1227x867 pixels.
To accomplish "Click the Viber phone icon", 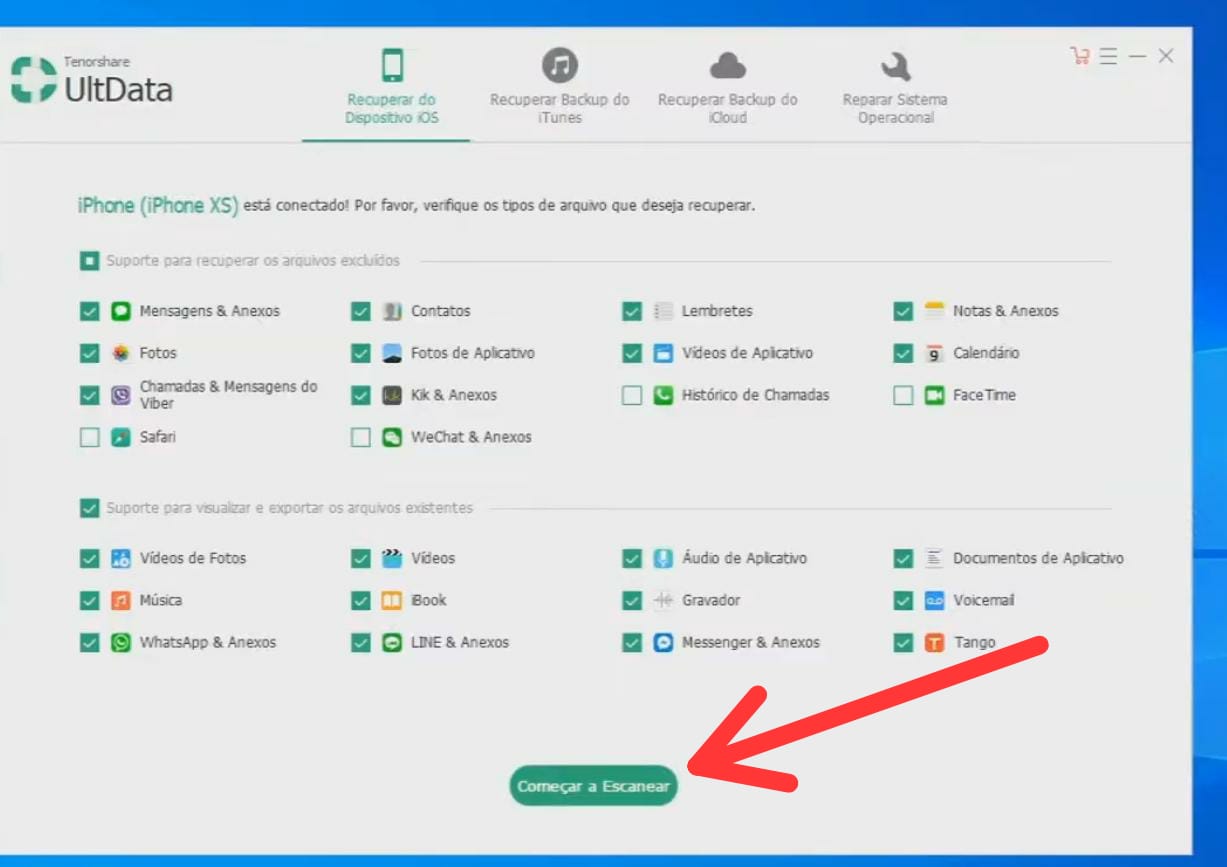I will (x=121, y=395).
